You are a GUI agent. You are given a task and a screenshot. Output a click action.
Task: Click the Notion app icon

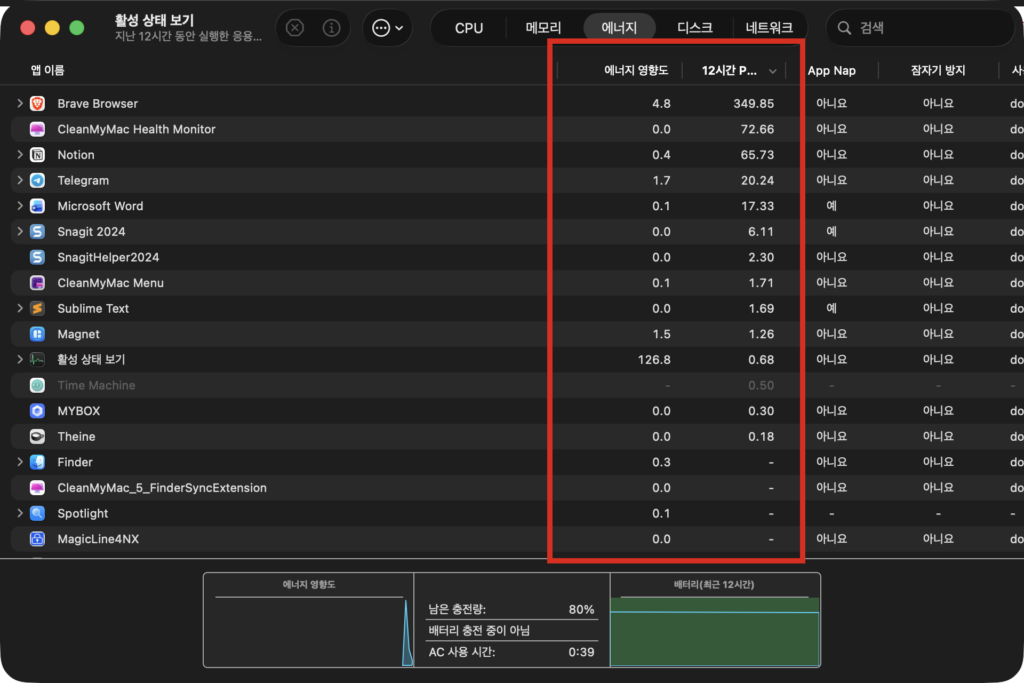[37, 155]
